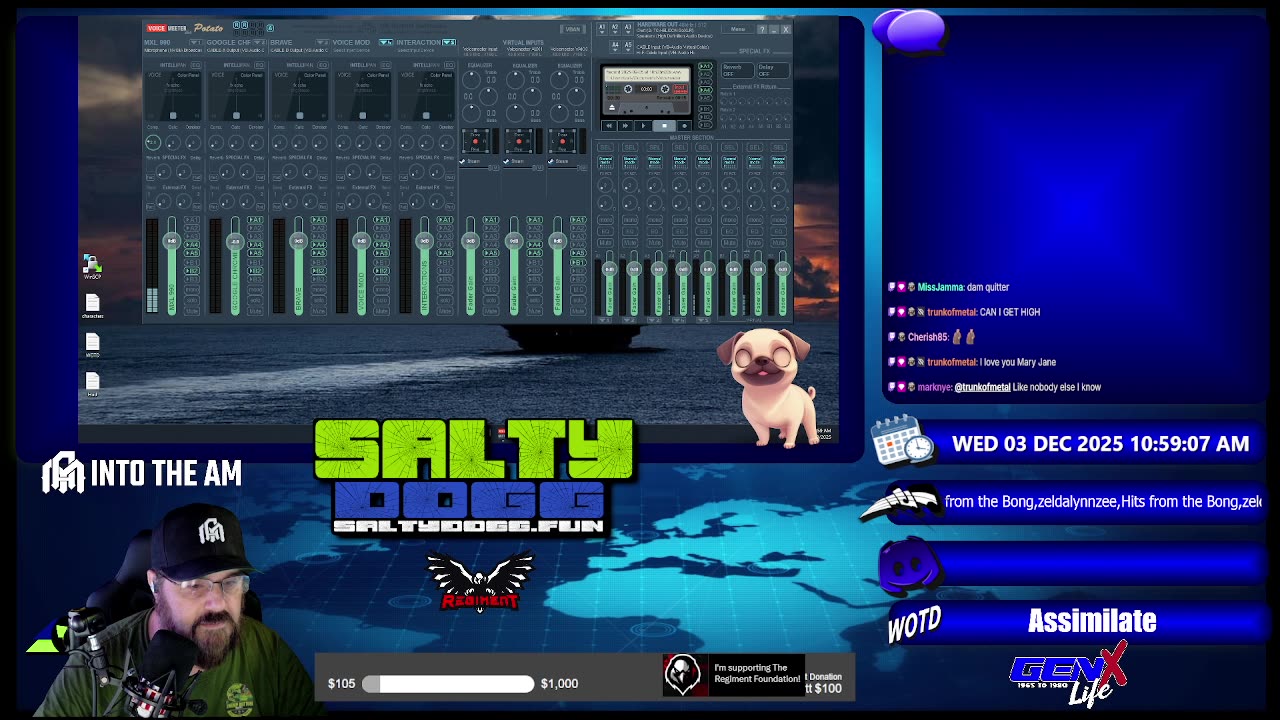Click the stop button on cassette recorder
Screen dimensions: 1280x720
pos(664,126)
